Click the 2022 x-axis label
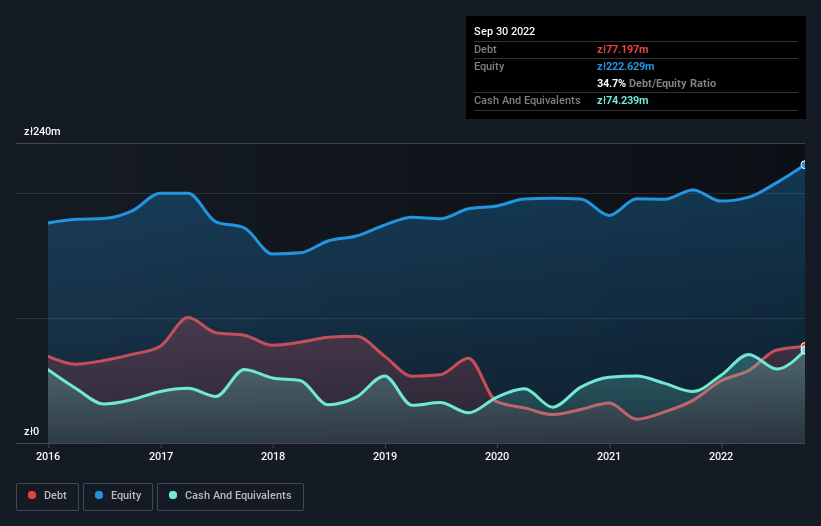The width and height of the screenshot is (821, 526). tap(721, 456)
